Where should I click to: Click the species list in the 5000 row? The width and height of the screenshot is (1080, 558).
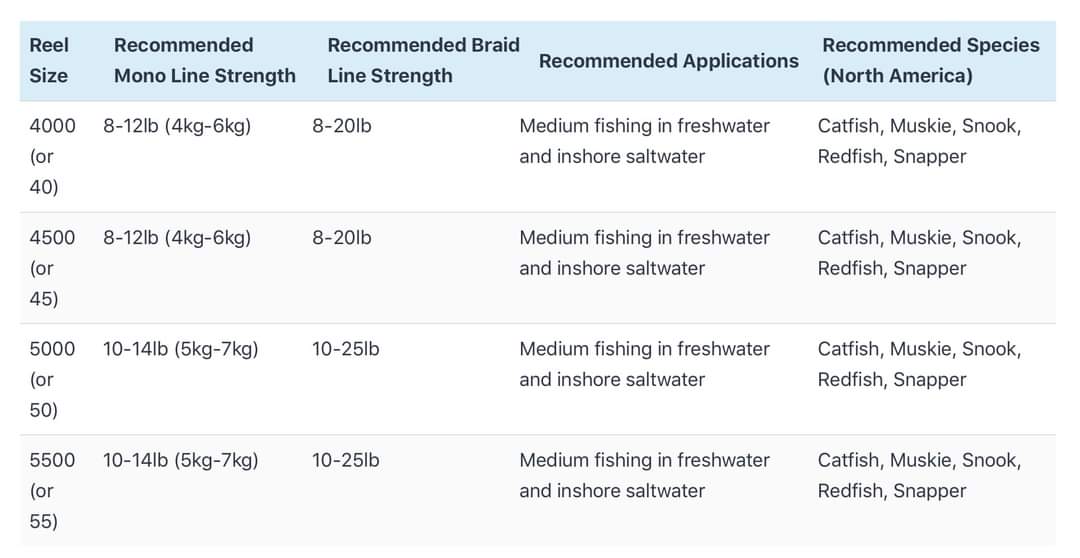tap(920, 364)
